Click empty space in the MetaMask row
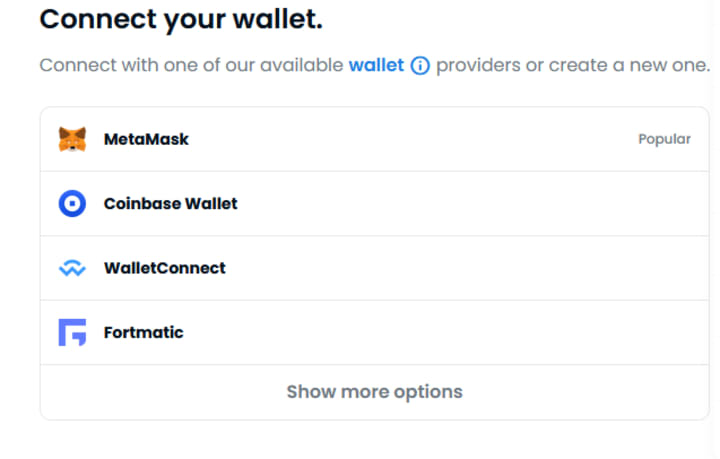Image resolution: width=720 pixels, height=459 pixels. [x=420, y=139]
